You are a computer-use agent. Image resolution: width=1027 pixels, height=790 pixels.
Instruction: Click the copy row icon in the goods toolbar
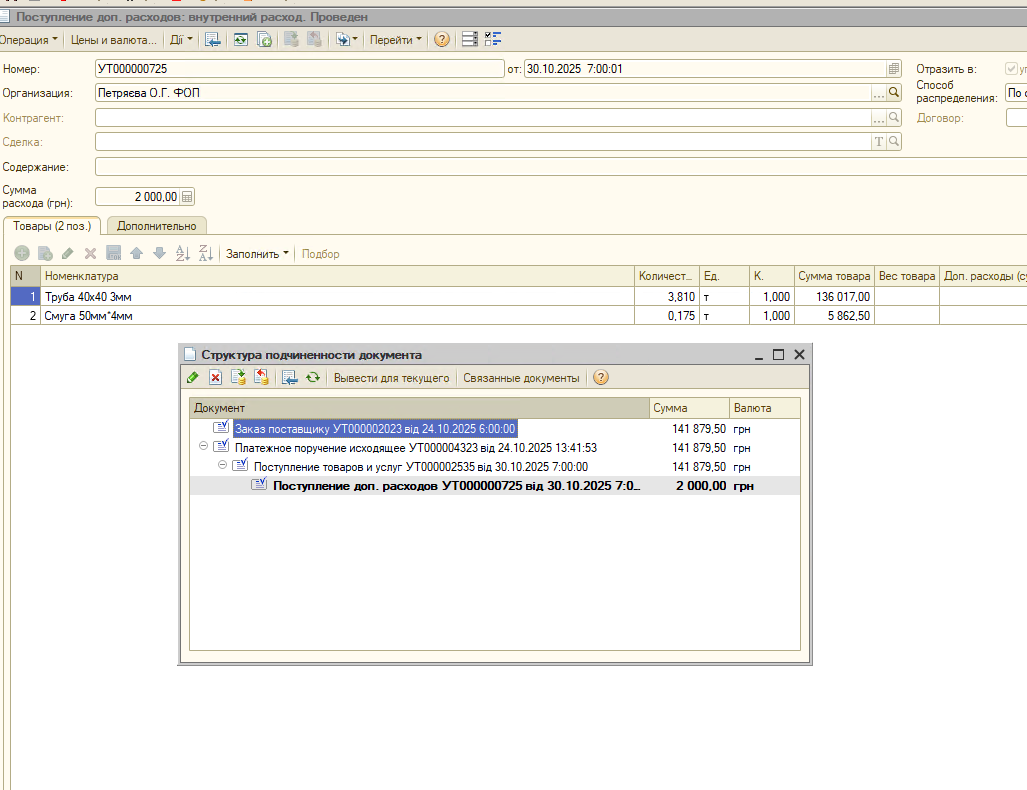[45, 254]
